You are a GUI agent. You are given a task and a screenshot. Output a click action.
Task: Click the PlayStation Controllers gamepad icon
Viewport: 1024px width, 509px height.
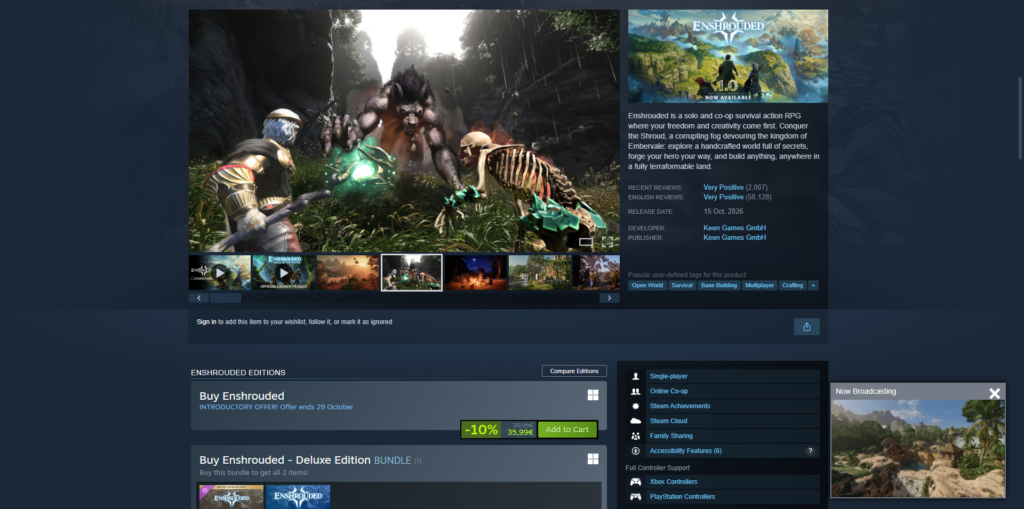635,497
